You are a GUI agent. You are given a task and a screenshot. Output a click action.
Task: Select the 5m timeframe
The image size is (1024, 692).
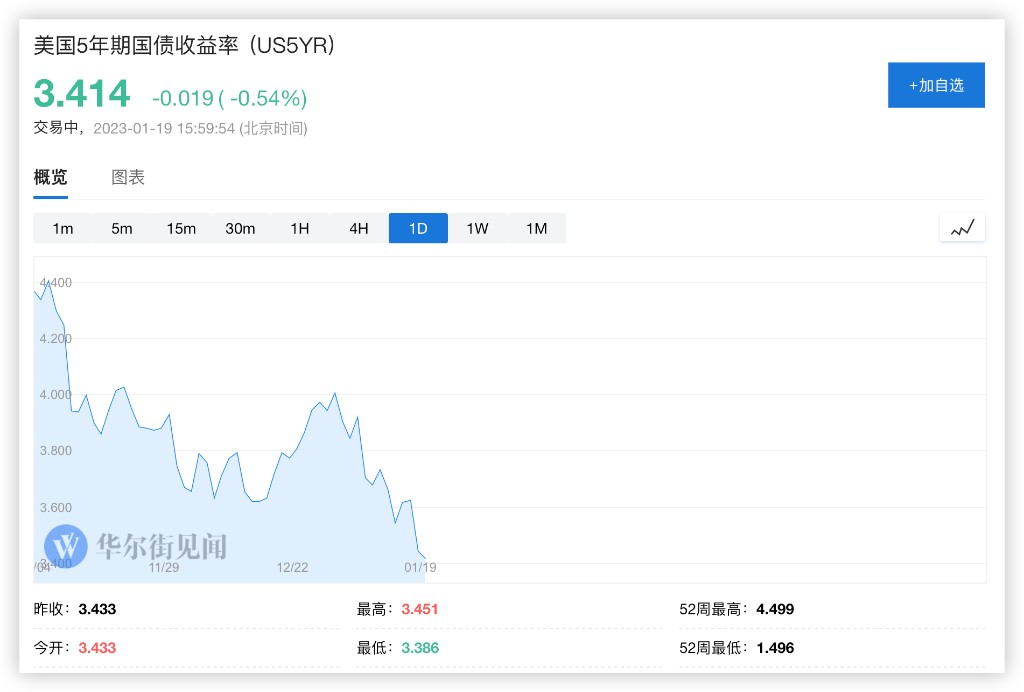tap(122, 228)
